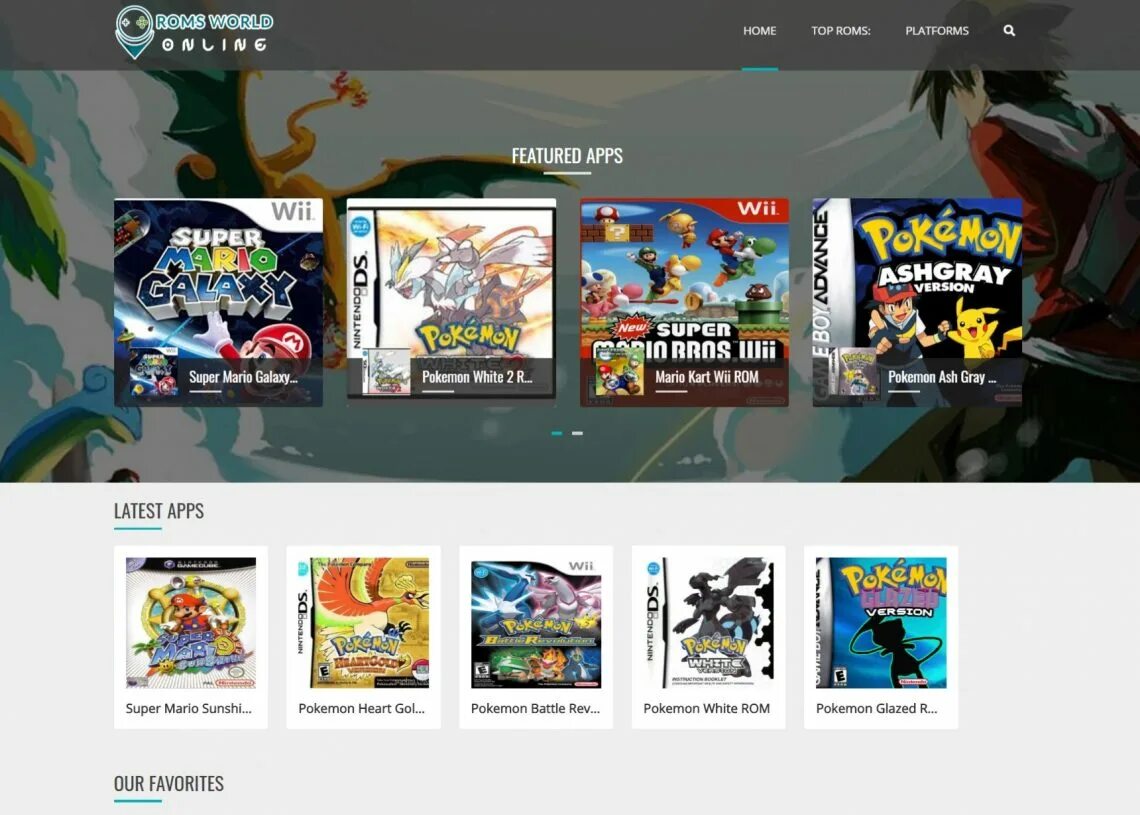Open the search icon in navigation bar
This screenshot has width=1140, height=815.
pyautogui.click(x=1009, y=31)
